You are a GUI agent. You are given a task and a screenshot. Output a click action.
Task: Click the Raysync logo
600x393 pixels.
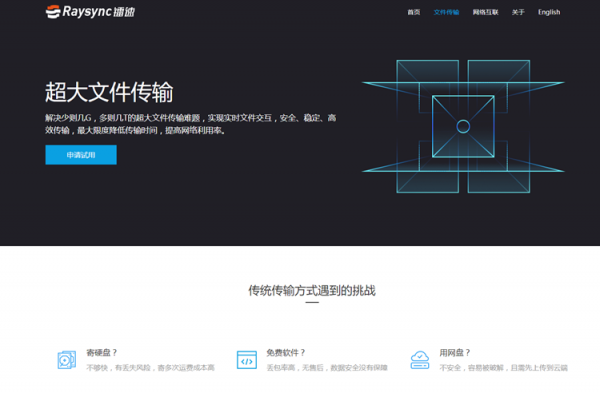(90, 11)
